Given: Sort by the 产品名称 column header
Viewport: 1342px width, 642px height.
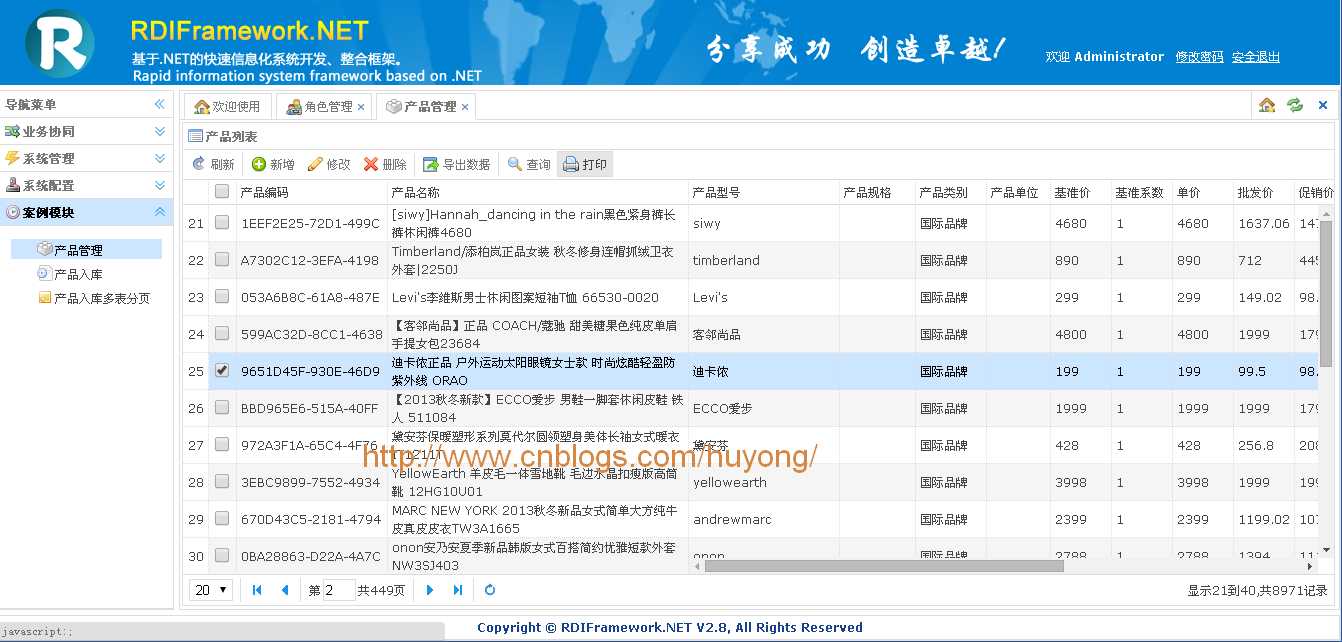Looking at the screenshot, I should (538, 192).
